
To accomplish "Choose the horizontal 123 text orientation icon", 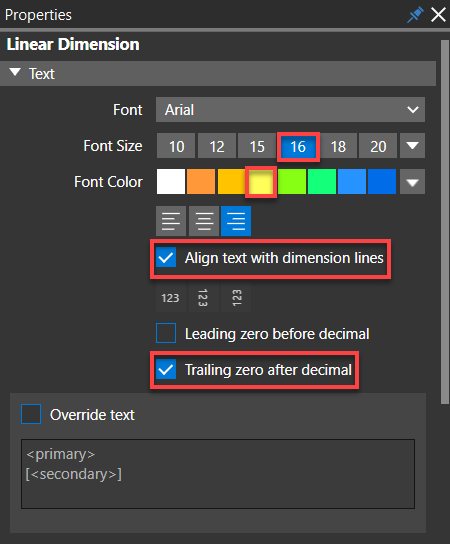I will 170,298.
